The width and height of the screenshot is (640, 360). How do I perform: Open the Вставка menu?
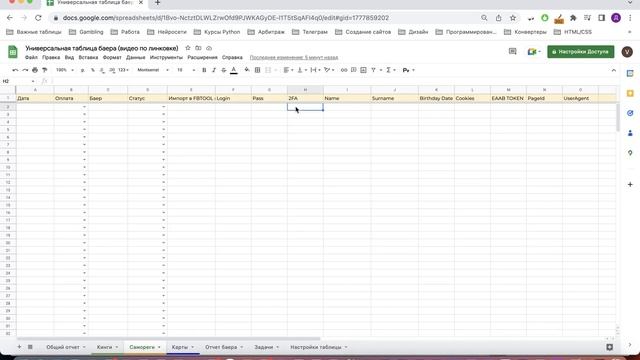pos(88,58)
